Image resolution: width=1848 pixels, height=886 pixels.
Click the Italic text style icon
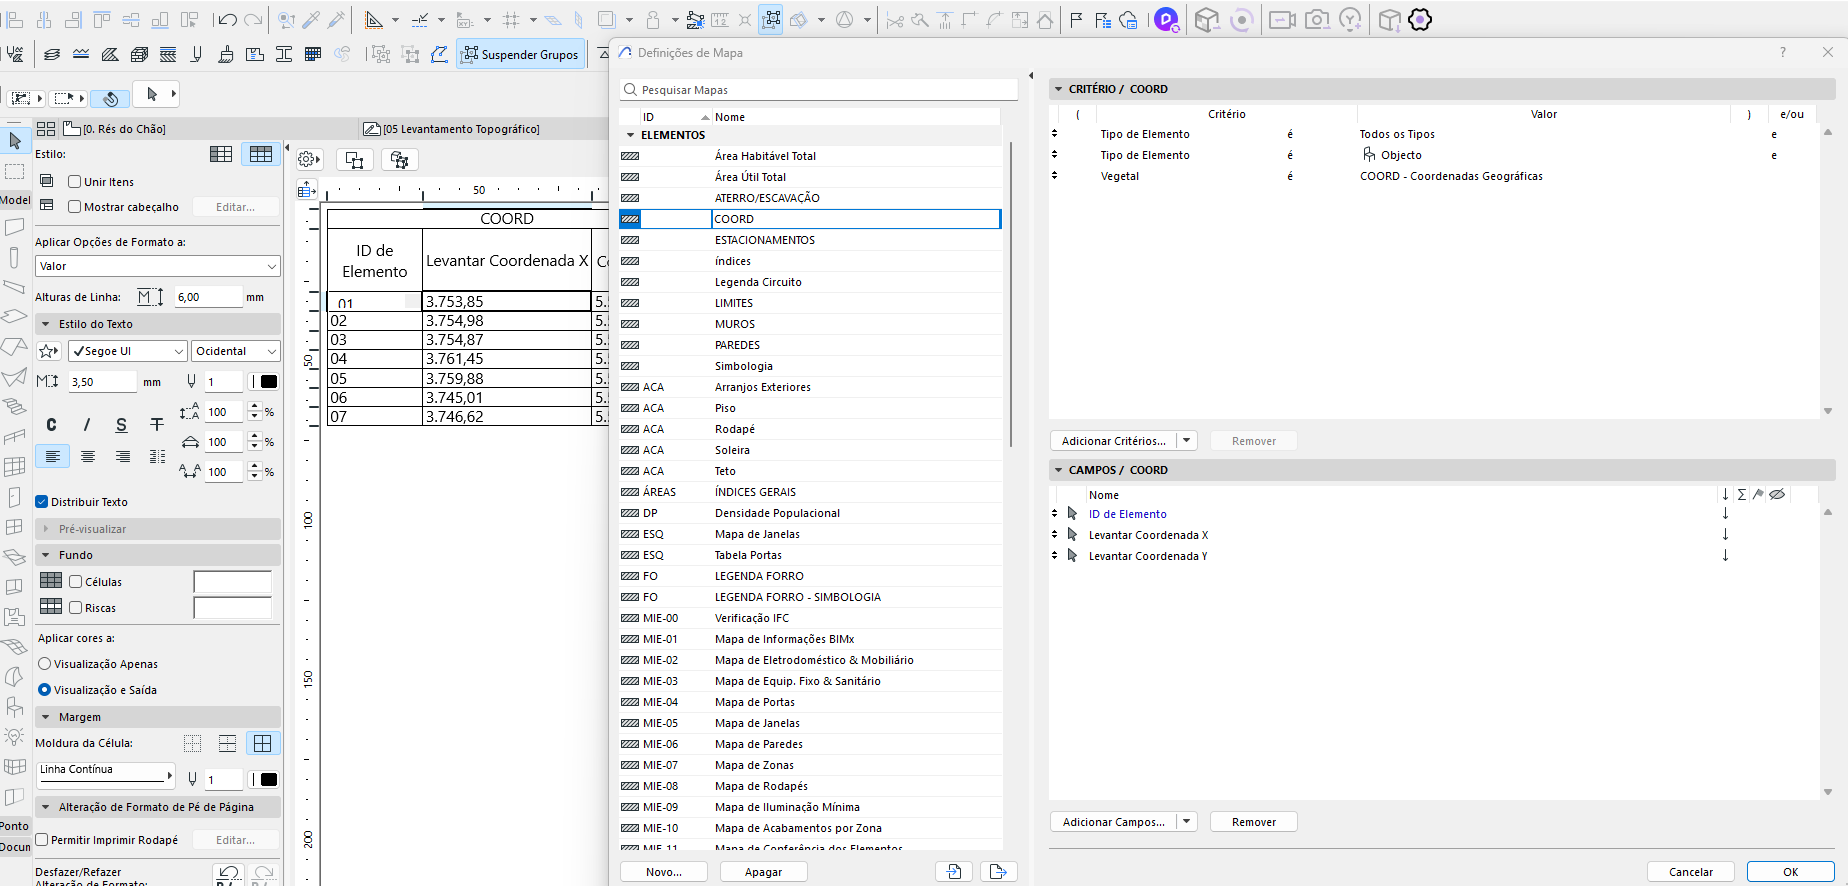pyautogui.click(x=87, y=425)
